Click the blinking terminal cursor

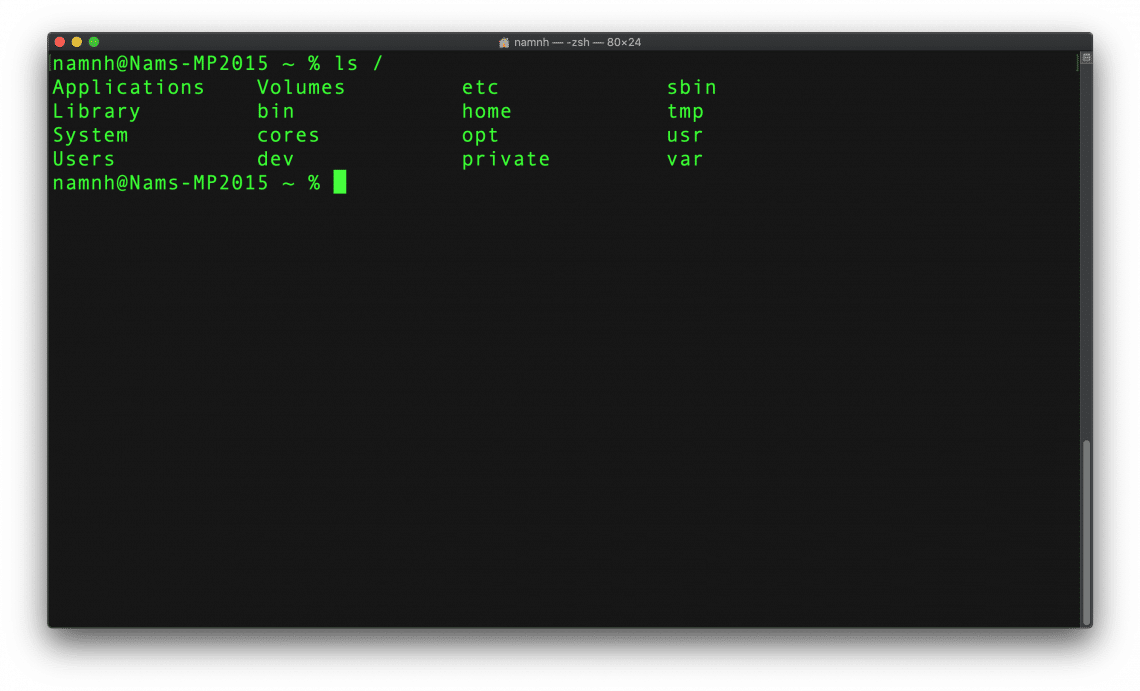(x=340, y=182)
